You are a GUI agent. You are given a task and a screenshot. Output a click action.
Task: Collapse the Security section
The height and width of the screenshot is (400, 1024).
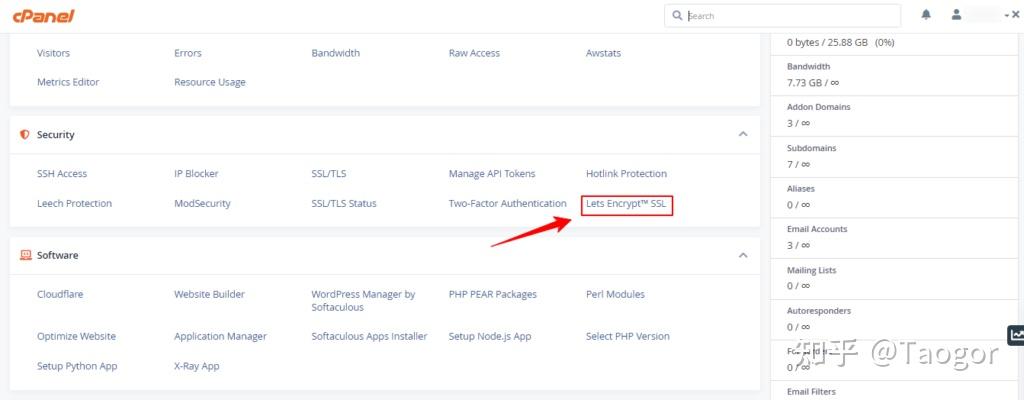(742, 134)
